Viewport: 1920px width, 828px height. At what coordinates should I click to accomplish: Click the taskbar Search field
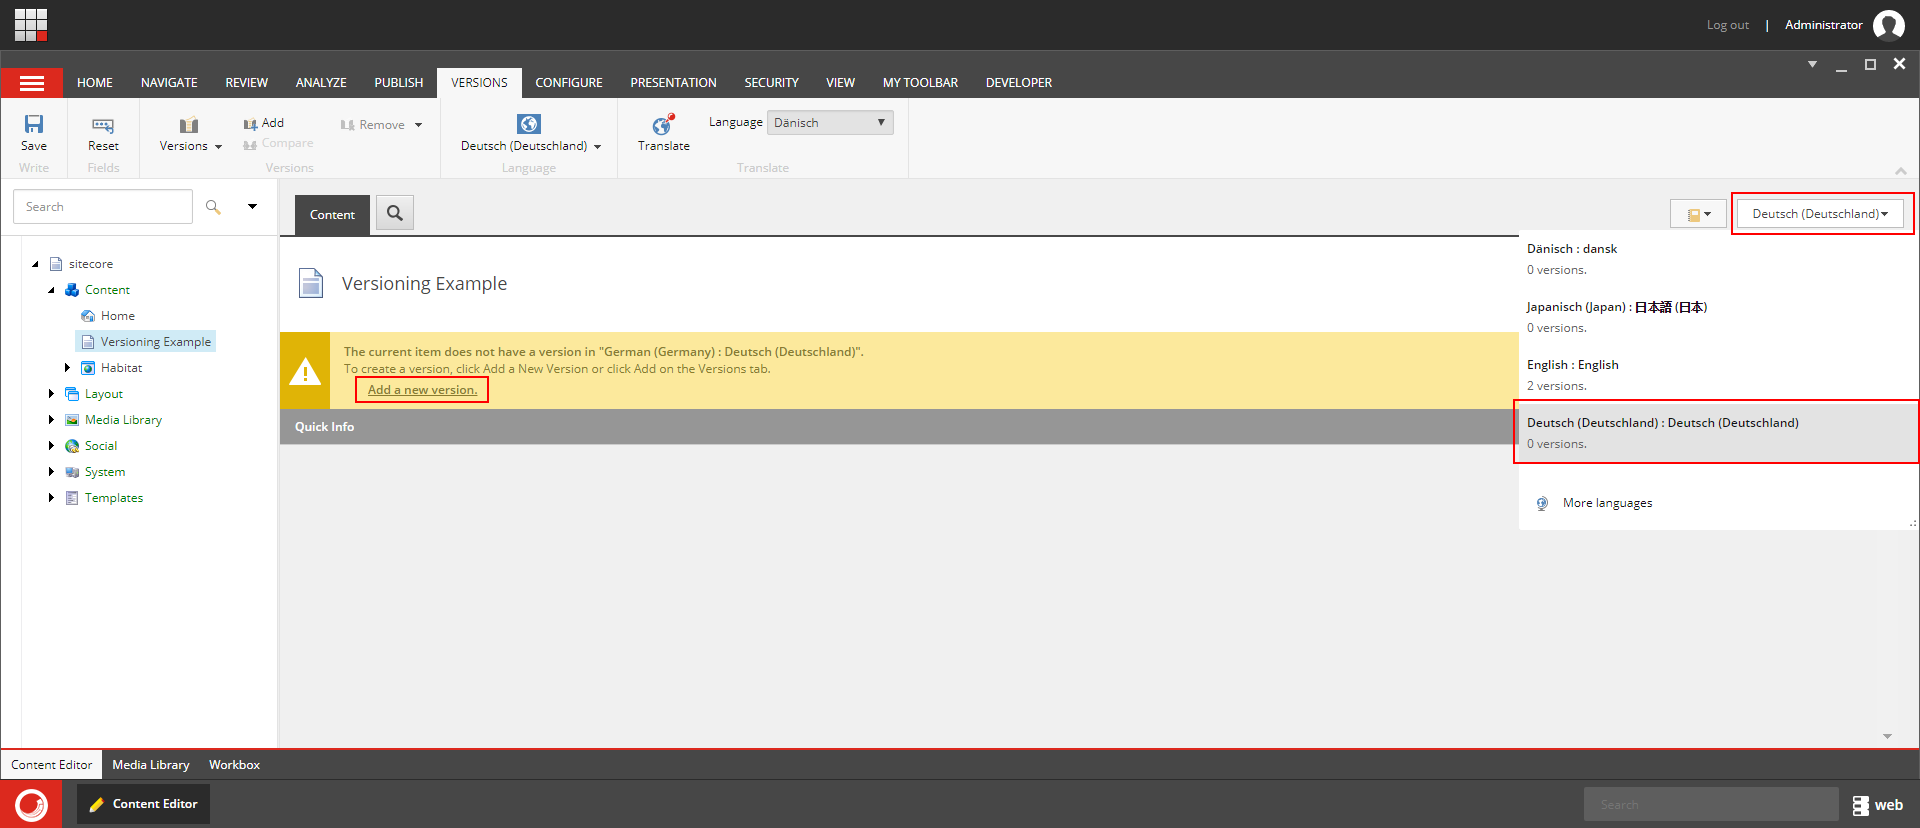[x=1711, y=805]
